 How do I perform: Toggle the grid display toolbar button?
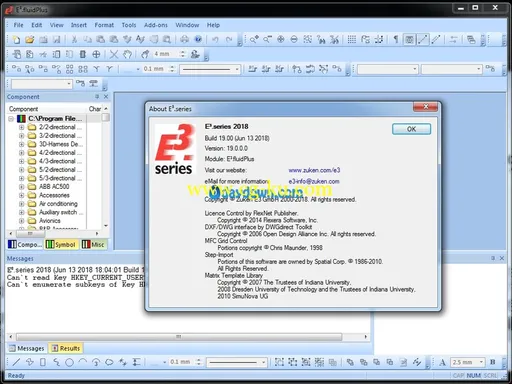tap(352, 40)
